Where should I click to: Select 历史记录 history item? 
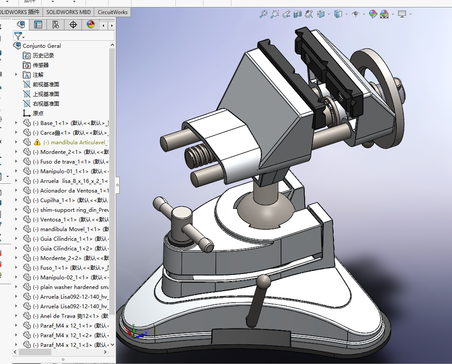(x=43, y=55)
